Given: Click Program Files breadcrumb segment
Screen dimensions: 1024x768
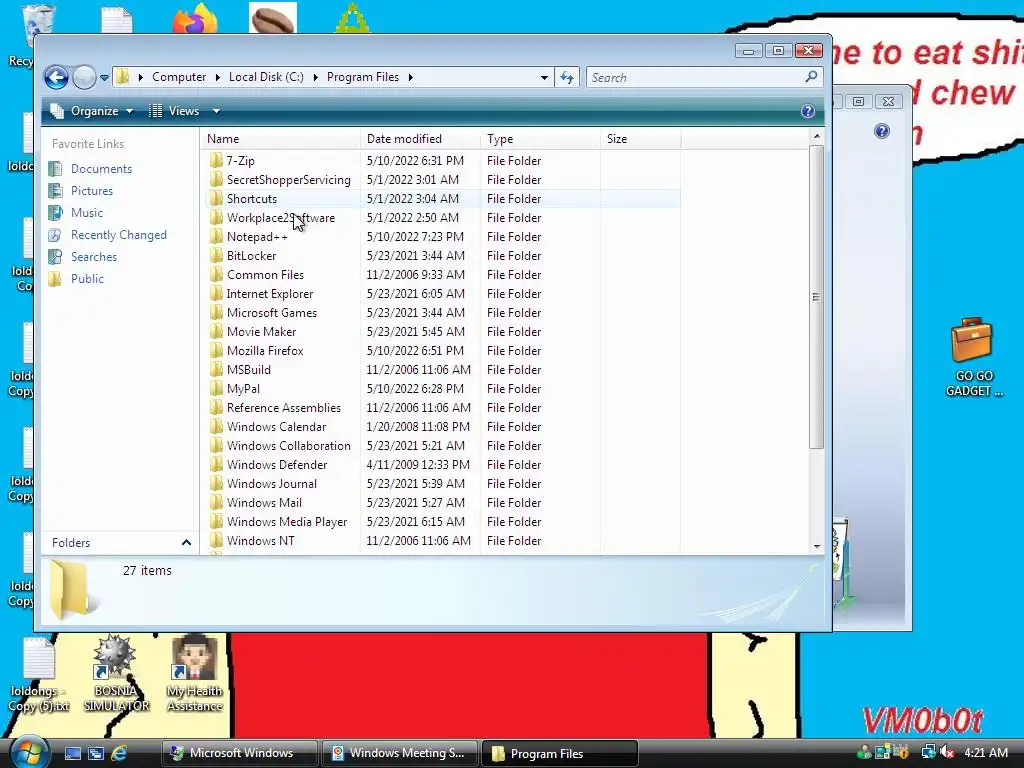Looking at the screenshot, I should click(362, 77).
